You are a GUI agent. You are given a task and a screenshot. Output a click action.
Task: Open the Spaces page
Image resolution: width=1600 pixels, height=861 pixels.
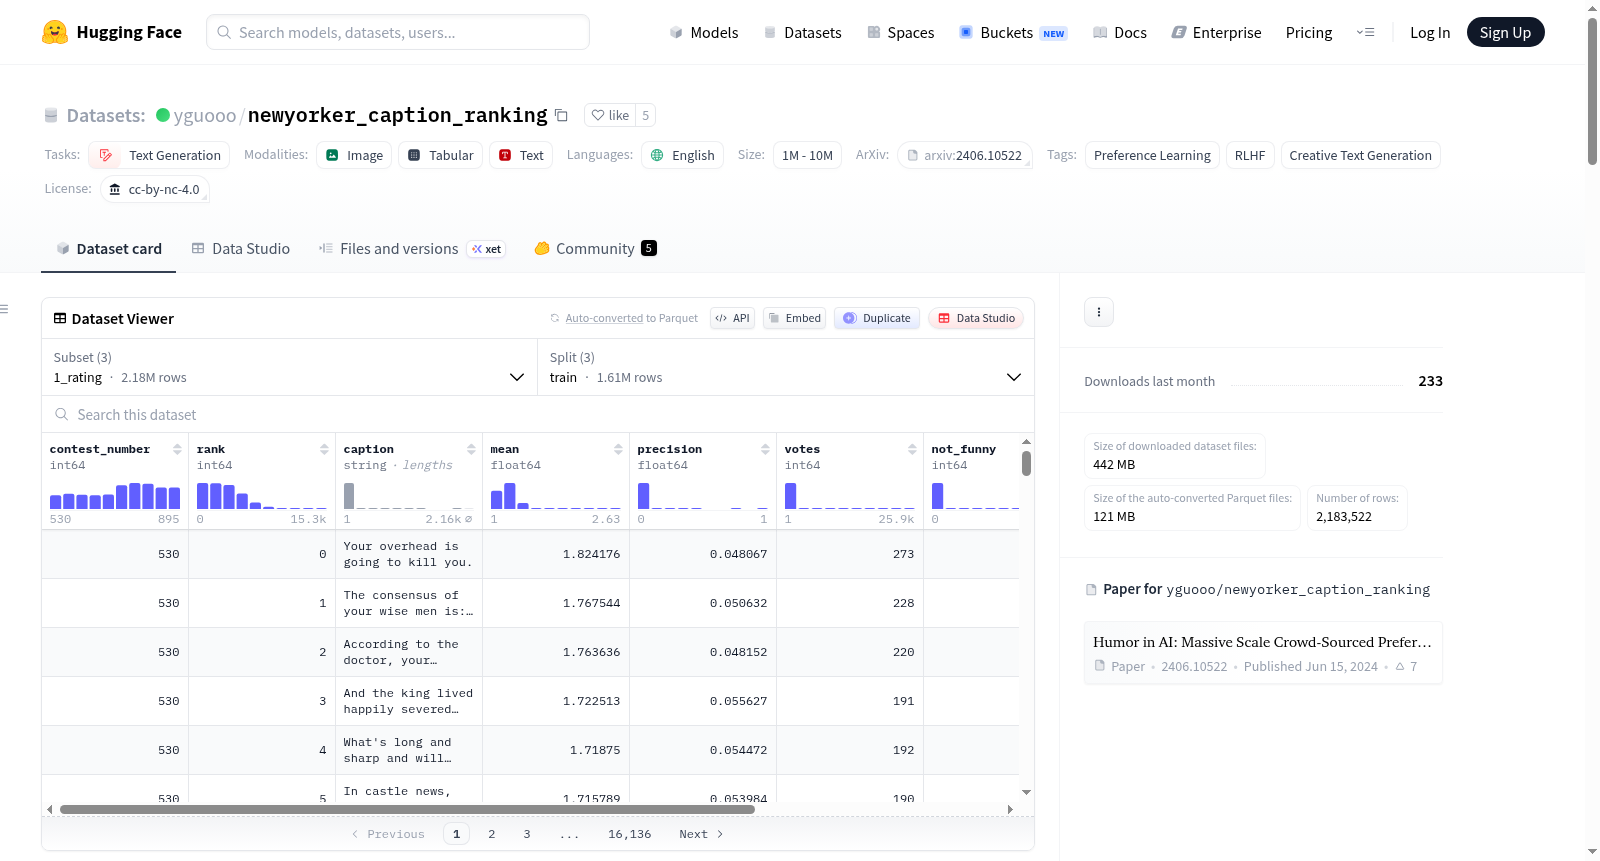pyautogui.click(x=900, y=33)
